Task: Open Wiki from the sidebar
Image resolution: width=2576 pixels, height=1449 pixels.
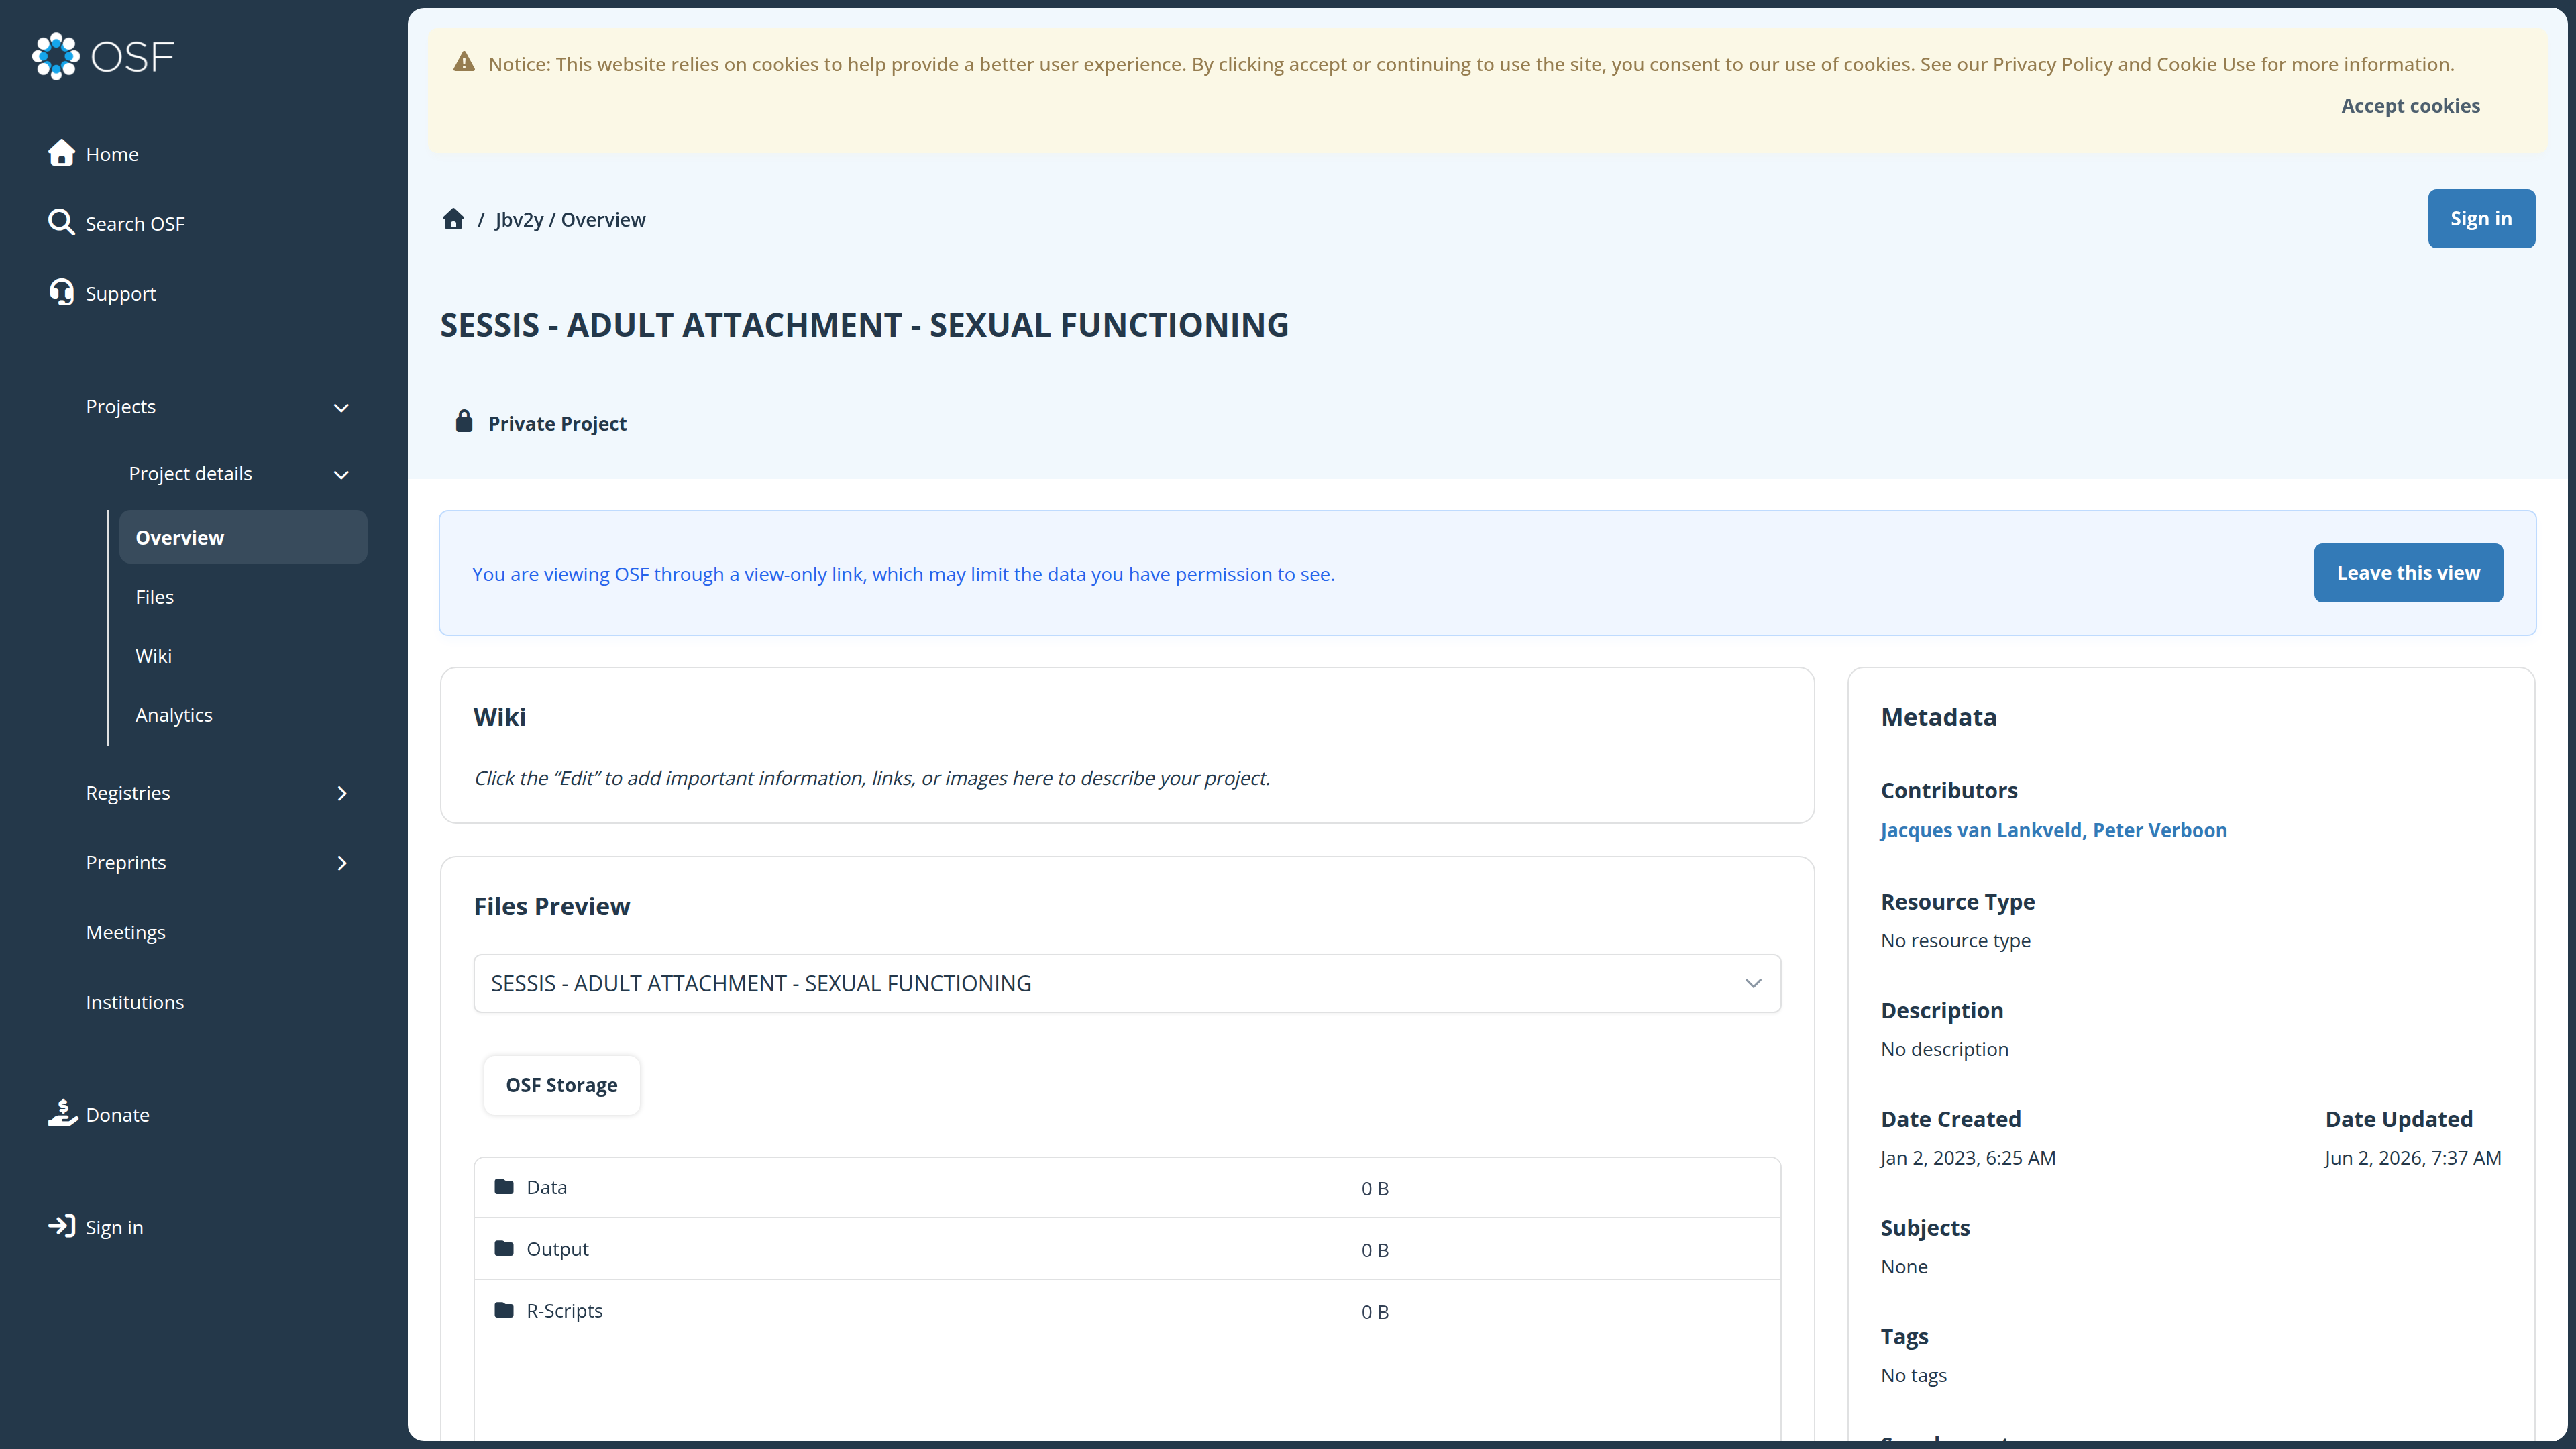Action: [x=154, y=656]
